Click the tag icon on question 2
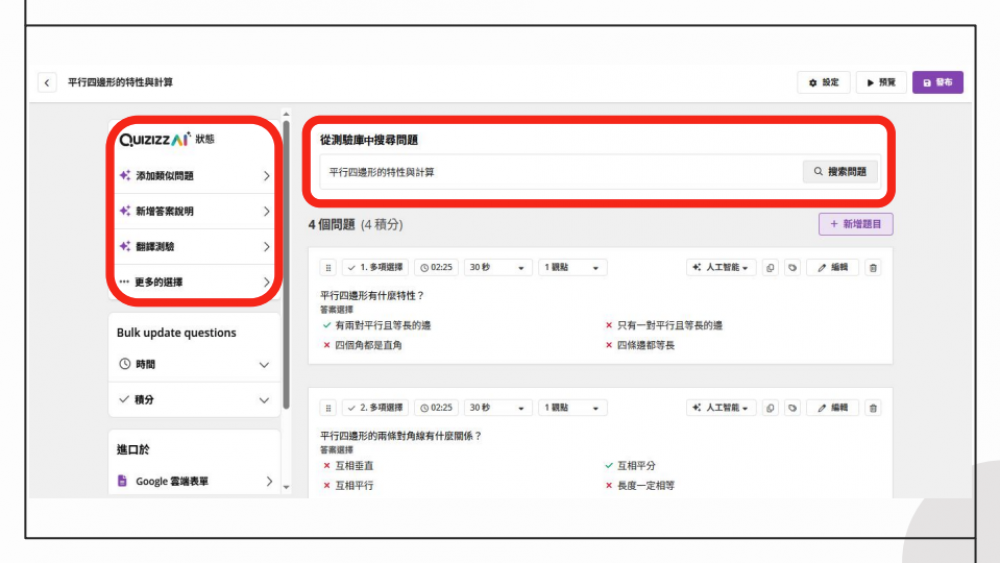The width and height of the screenshot is (1000, 563). [x=792, y=408]
